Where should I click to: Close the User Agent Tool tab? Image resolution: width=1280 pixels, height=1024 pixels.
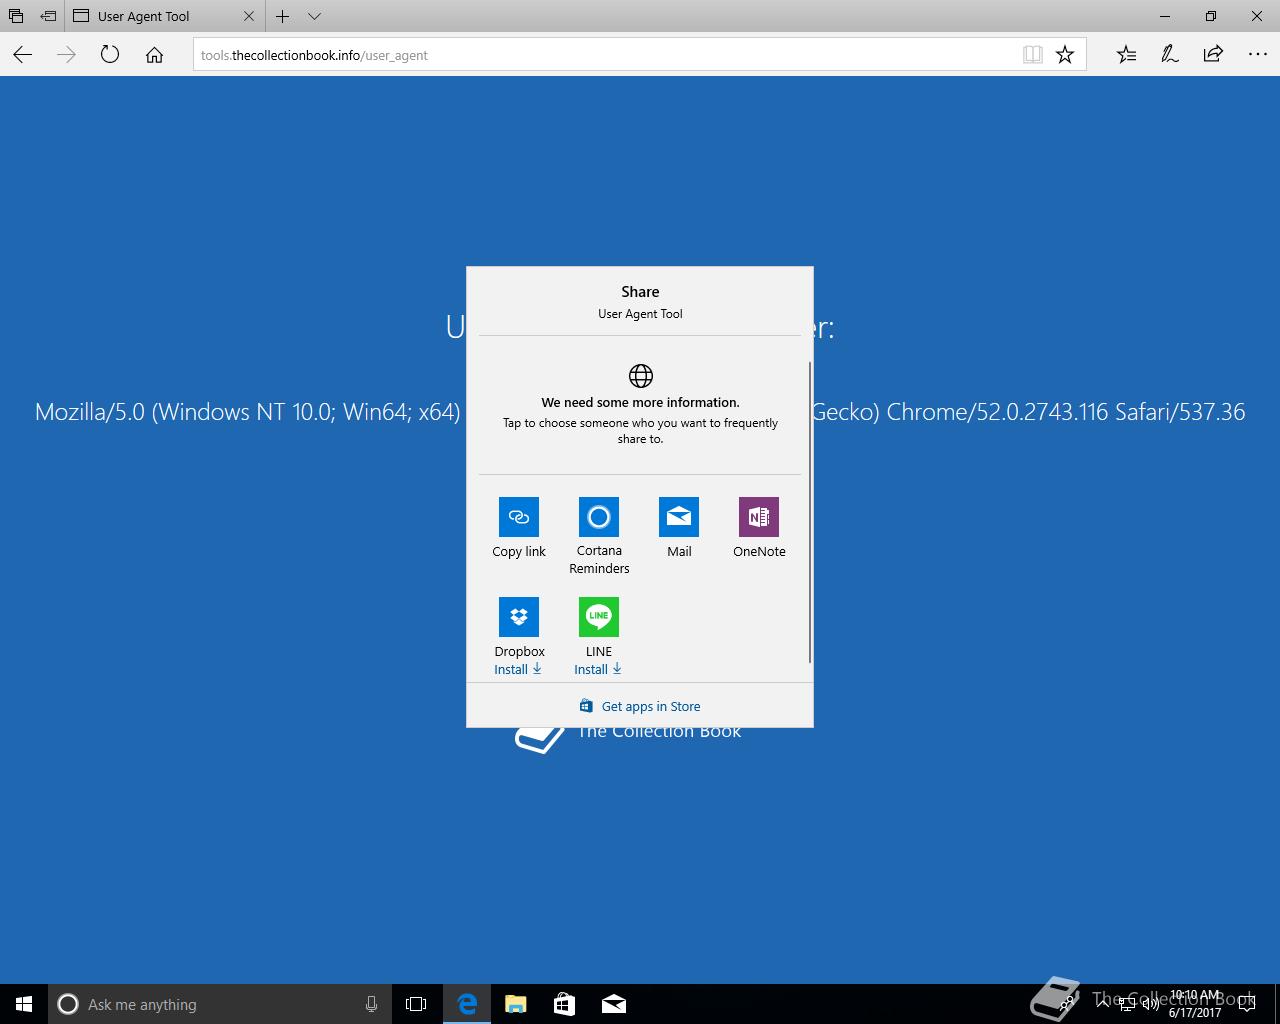249,16
